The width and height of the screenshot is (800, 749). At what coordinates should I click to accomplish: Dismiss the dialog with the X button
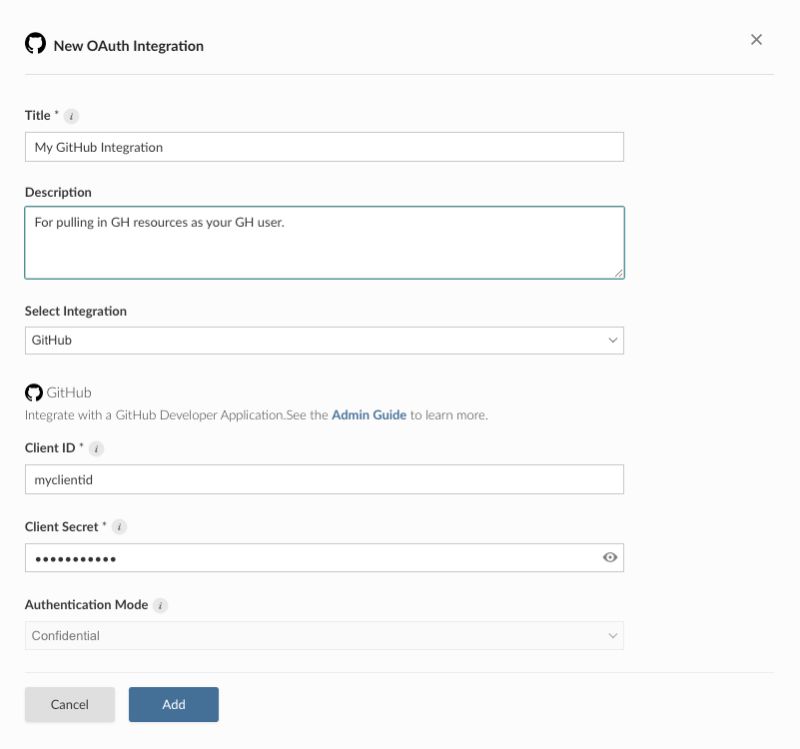click(x=756, y=39)
